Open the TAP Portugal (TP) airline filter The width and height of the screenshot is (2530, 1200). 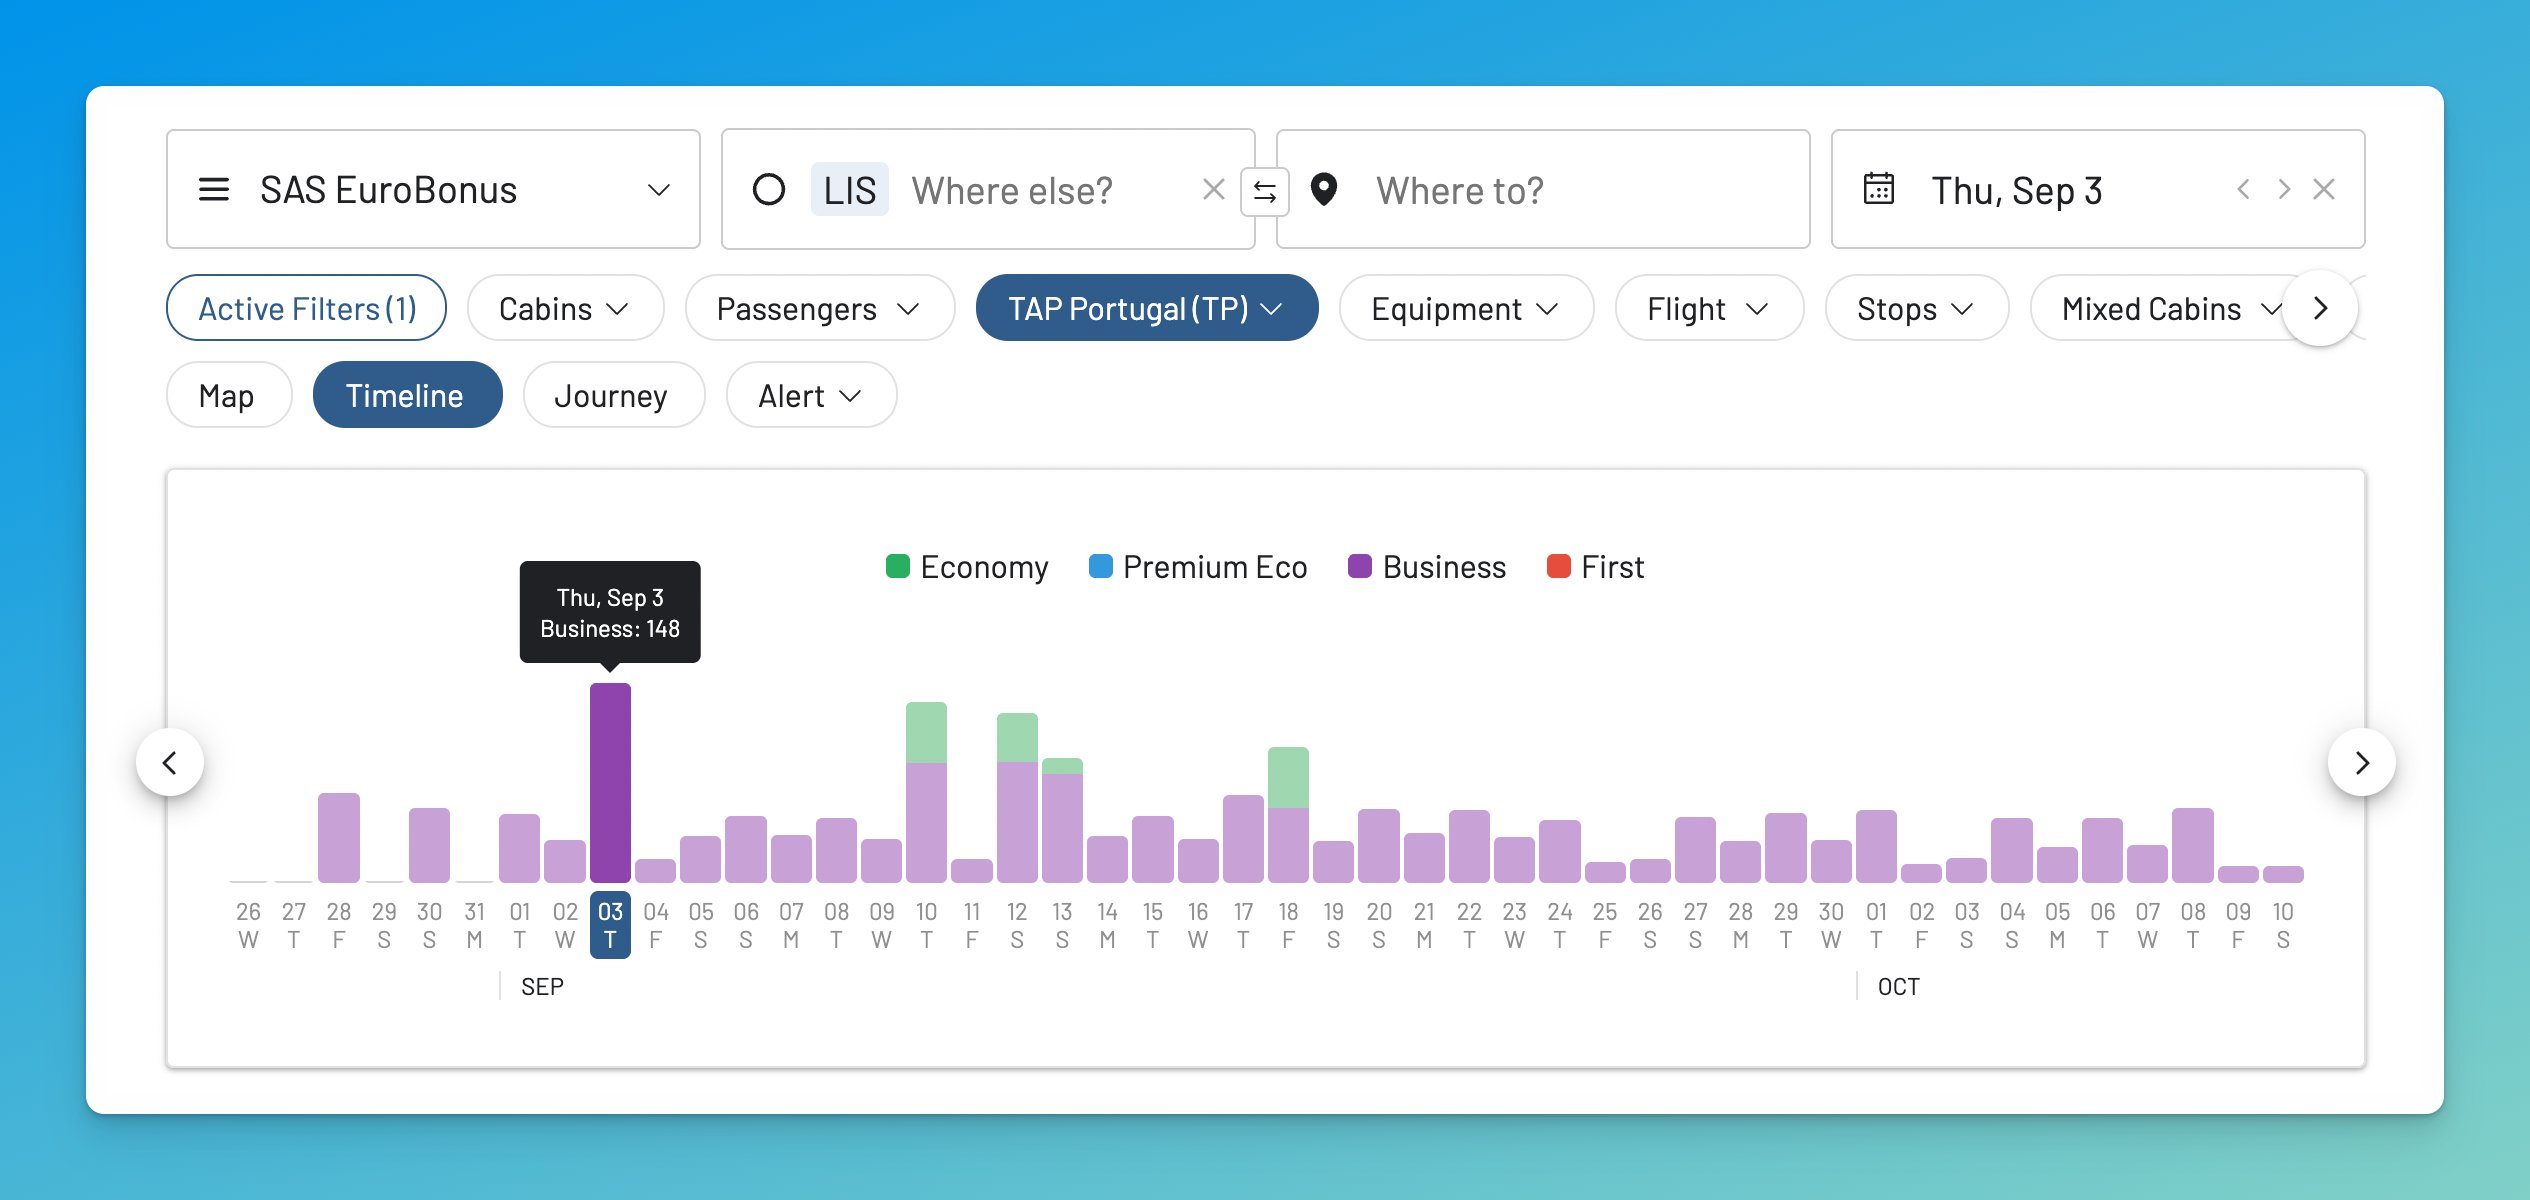pyautogui.click(x=1146, y=309)
